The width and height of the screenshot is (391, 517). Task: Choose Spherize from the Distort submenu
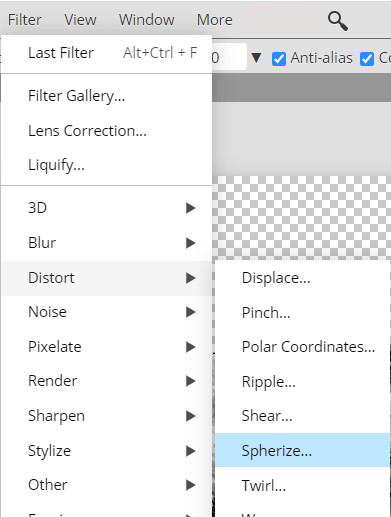(x=302, y=450)
